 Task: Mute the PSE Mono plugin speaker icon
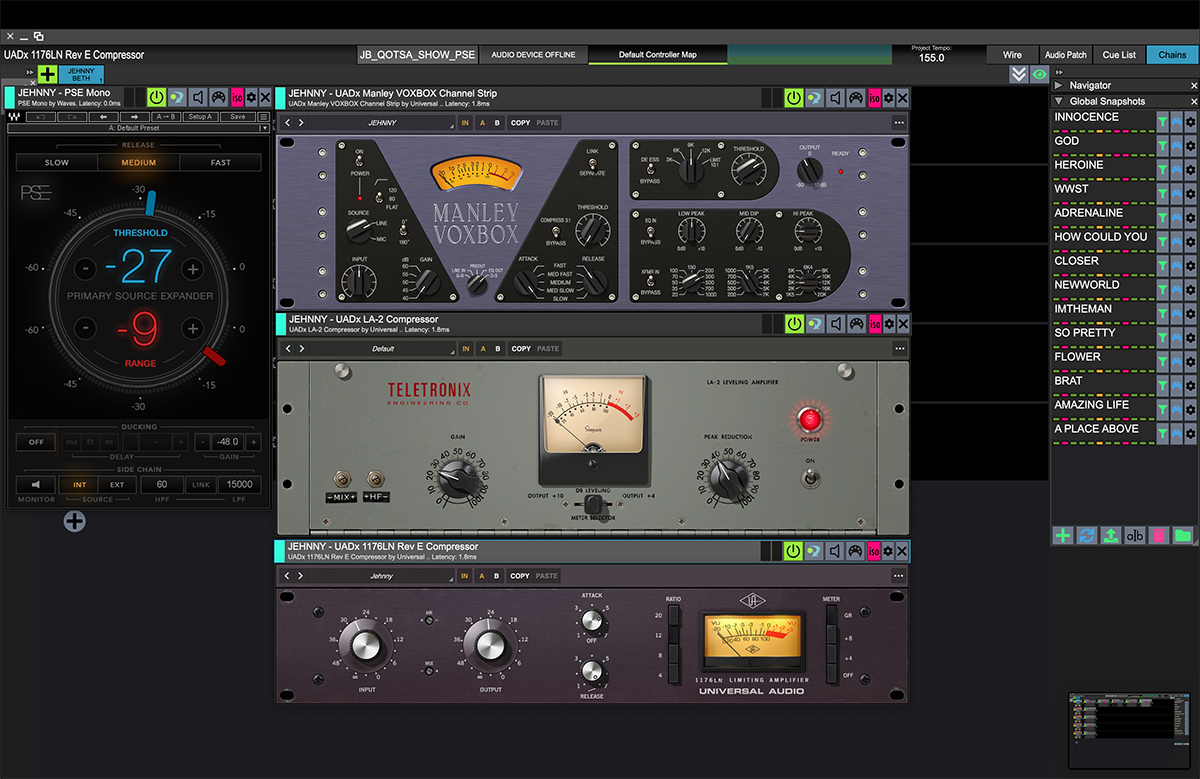point(198,97)
